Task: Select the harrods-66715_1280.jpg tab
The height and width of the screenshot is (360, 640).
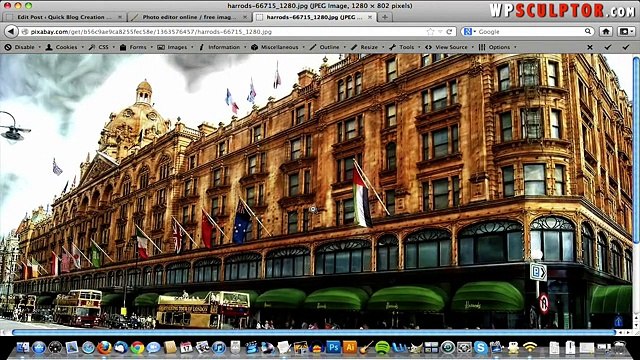Action: [x=314, y=17]
